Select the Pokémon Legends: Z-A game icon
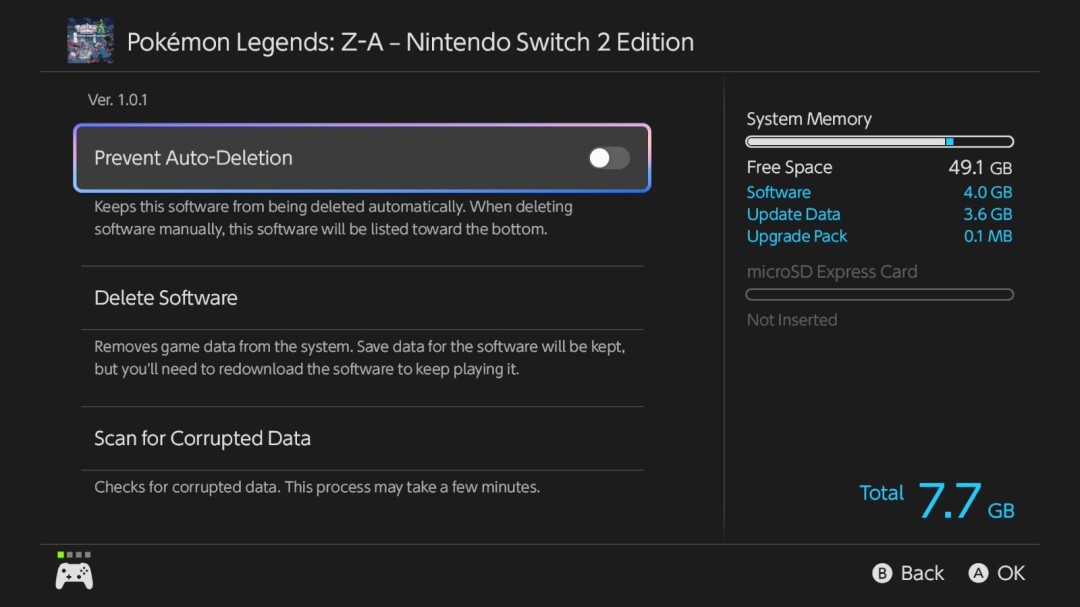Image resolution: width=1080 pixels, height=607 pixels. coord(90,41)
